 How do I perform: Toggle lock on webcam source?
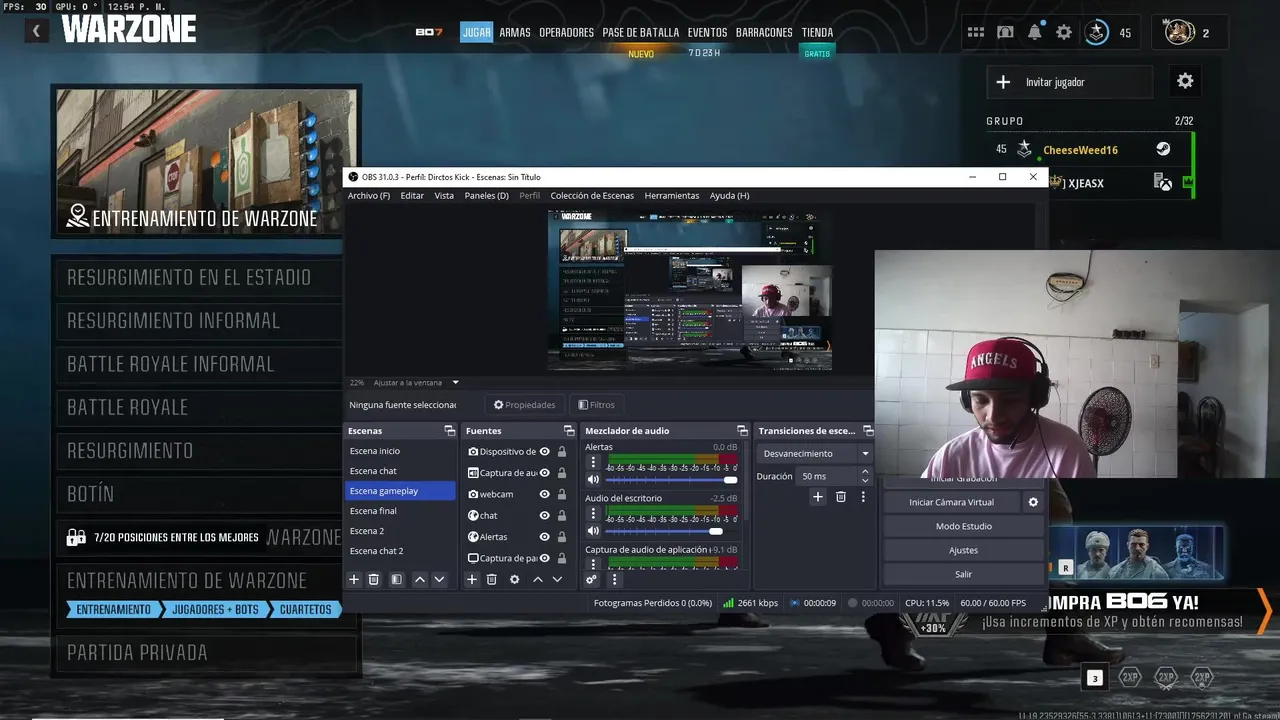(562, 494)
